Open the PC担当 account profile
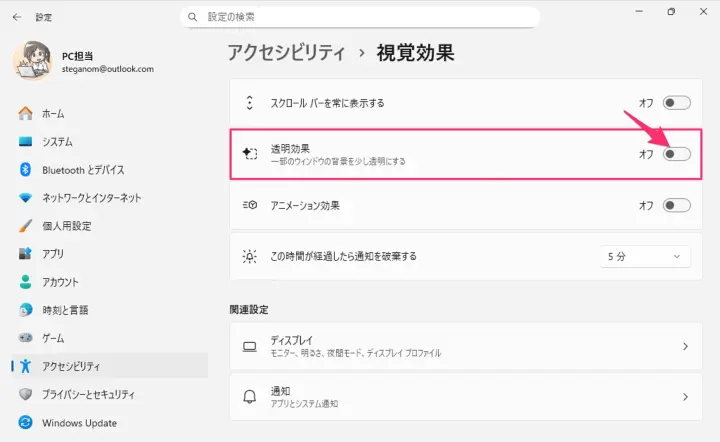The width and height of the screenshot is (720, 442). [x=85, y=62]
